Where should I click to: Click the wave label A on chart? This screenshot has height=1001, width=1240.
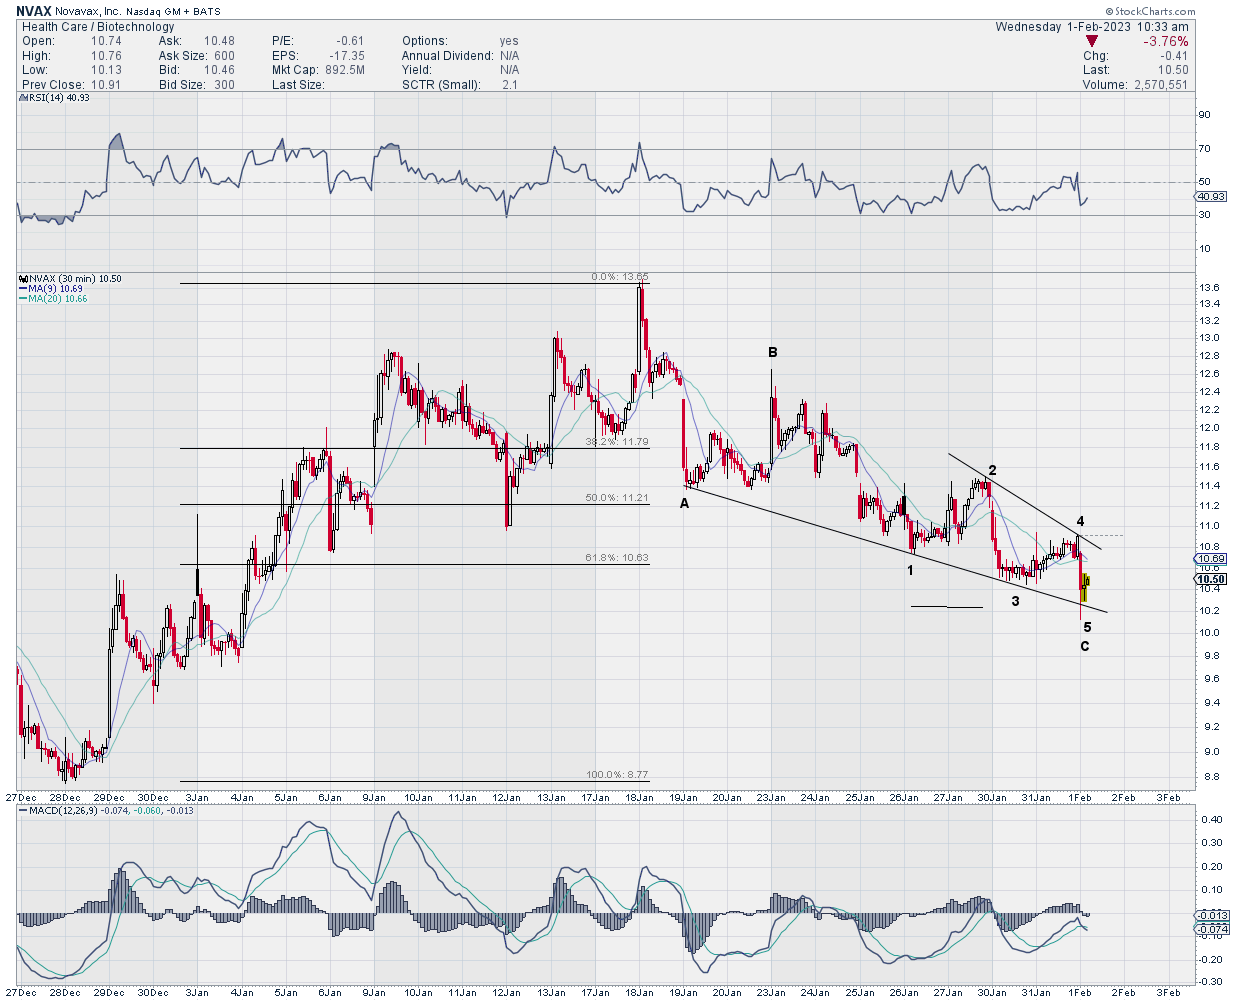click(685, 504)
